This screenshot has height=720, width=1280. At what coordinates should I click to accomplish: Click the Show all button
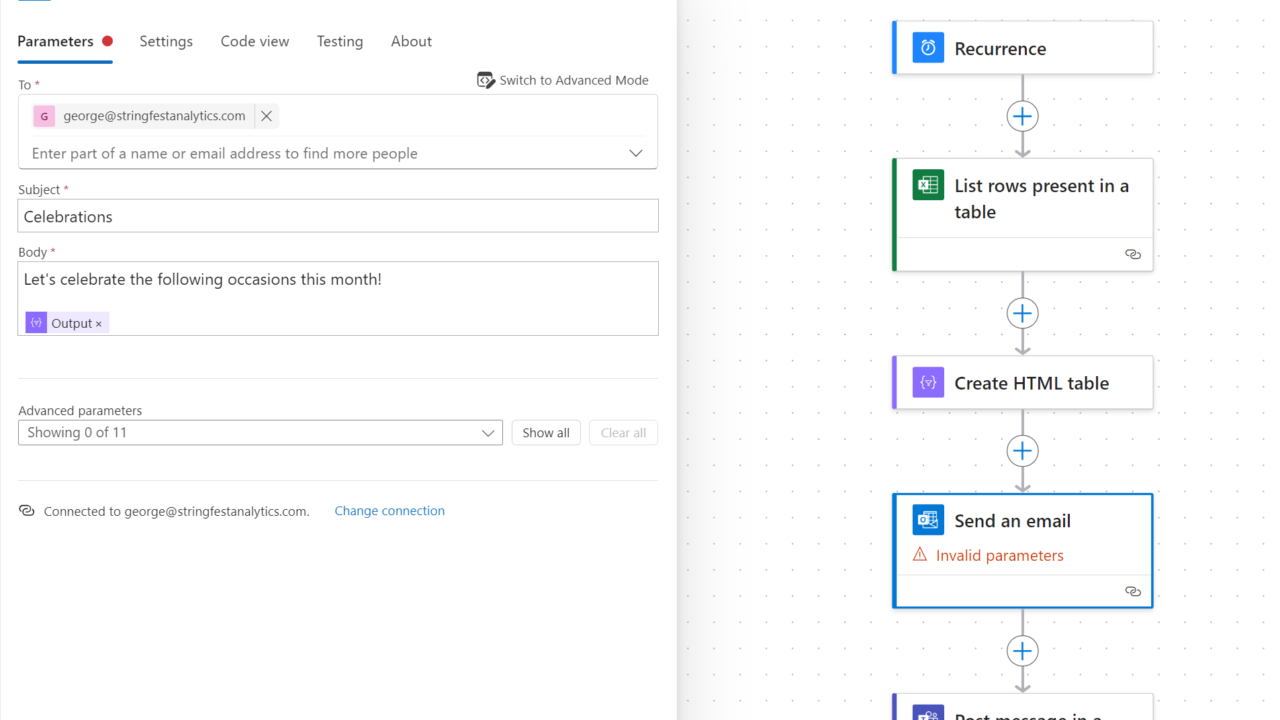click(546, 433)
